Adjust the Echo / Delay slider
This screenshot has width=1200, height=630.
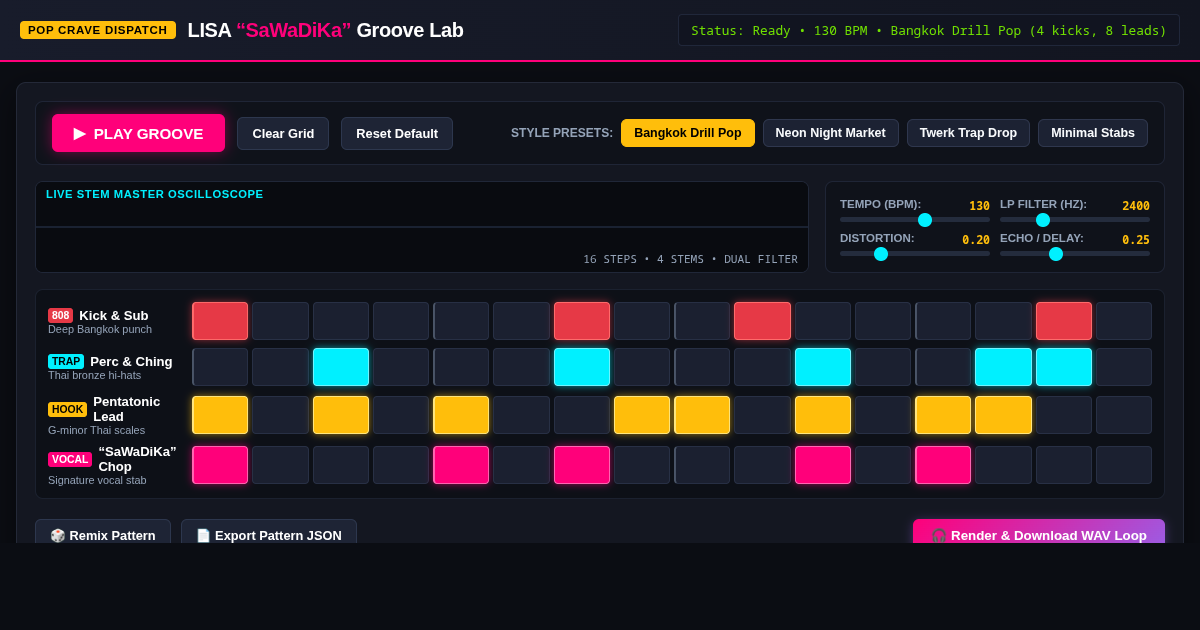1075,254
